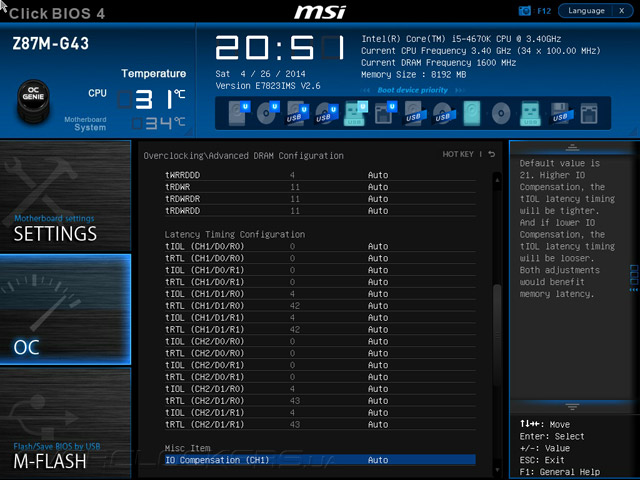Set Auto field of tRTL (CH2/D1/R1)
Viewport: 640px width, 480px height.
pos(378,424)
